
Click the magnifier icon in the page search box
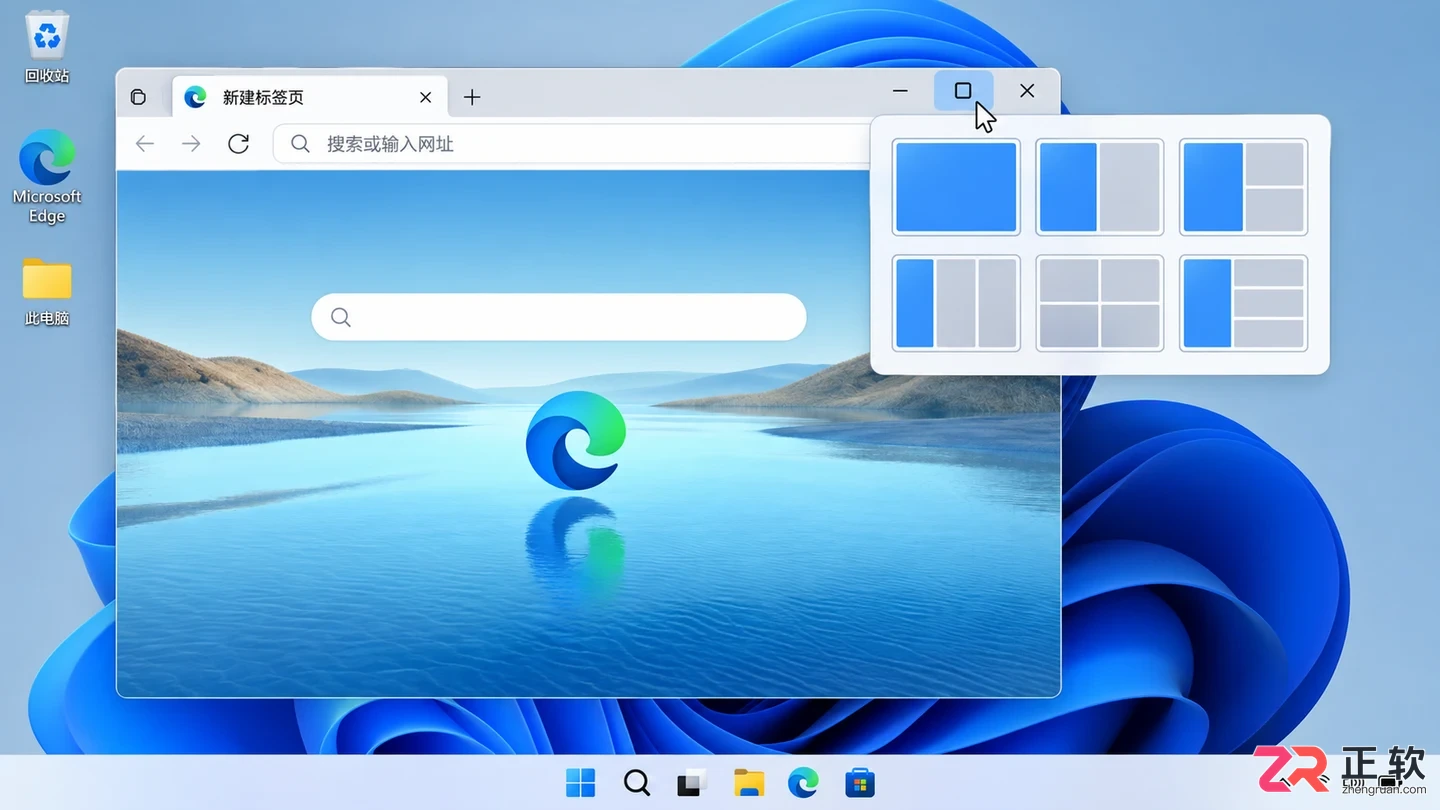tap(341, 317)
